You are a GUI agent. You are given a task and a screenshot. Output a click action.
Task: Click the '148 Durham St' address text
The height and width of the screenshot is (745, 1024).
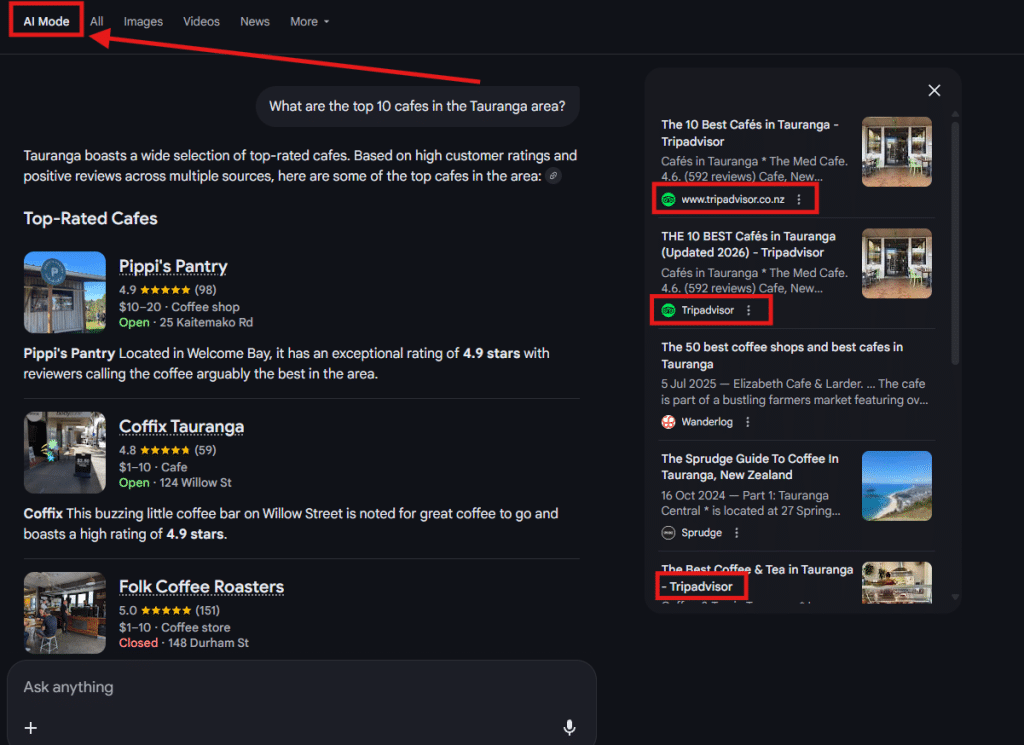point(208,643)
